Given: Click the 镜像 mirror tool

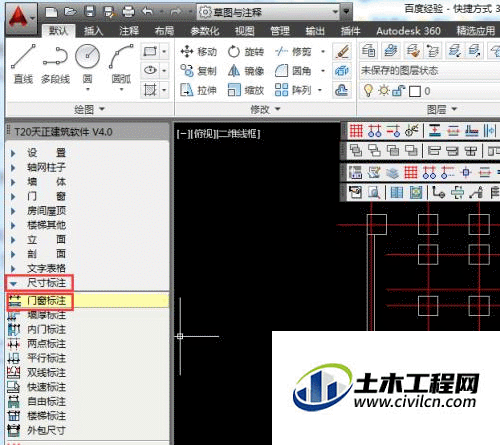Looking at the screenshot, I should click(x=246, y=71).
